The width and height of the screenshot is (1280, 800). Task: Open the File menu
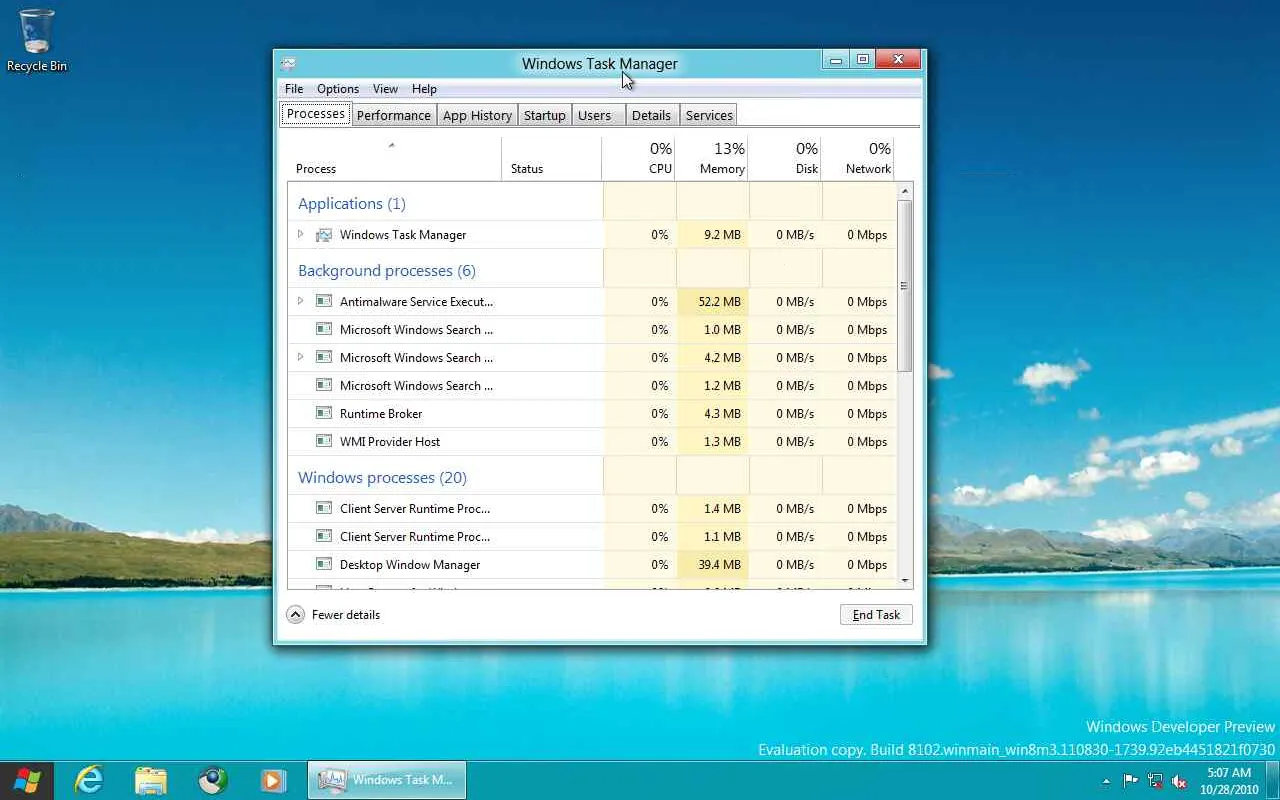click(x=294, y=89)
